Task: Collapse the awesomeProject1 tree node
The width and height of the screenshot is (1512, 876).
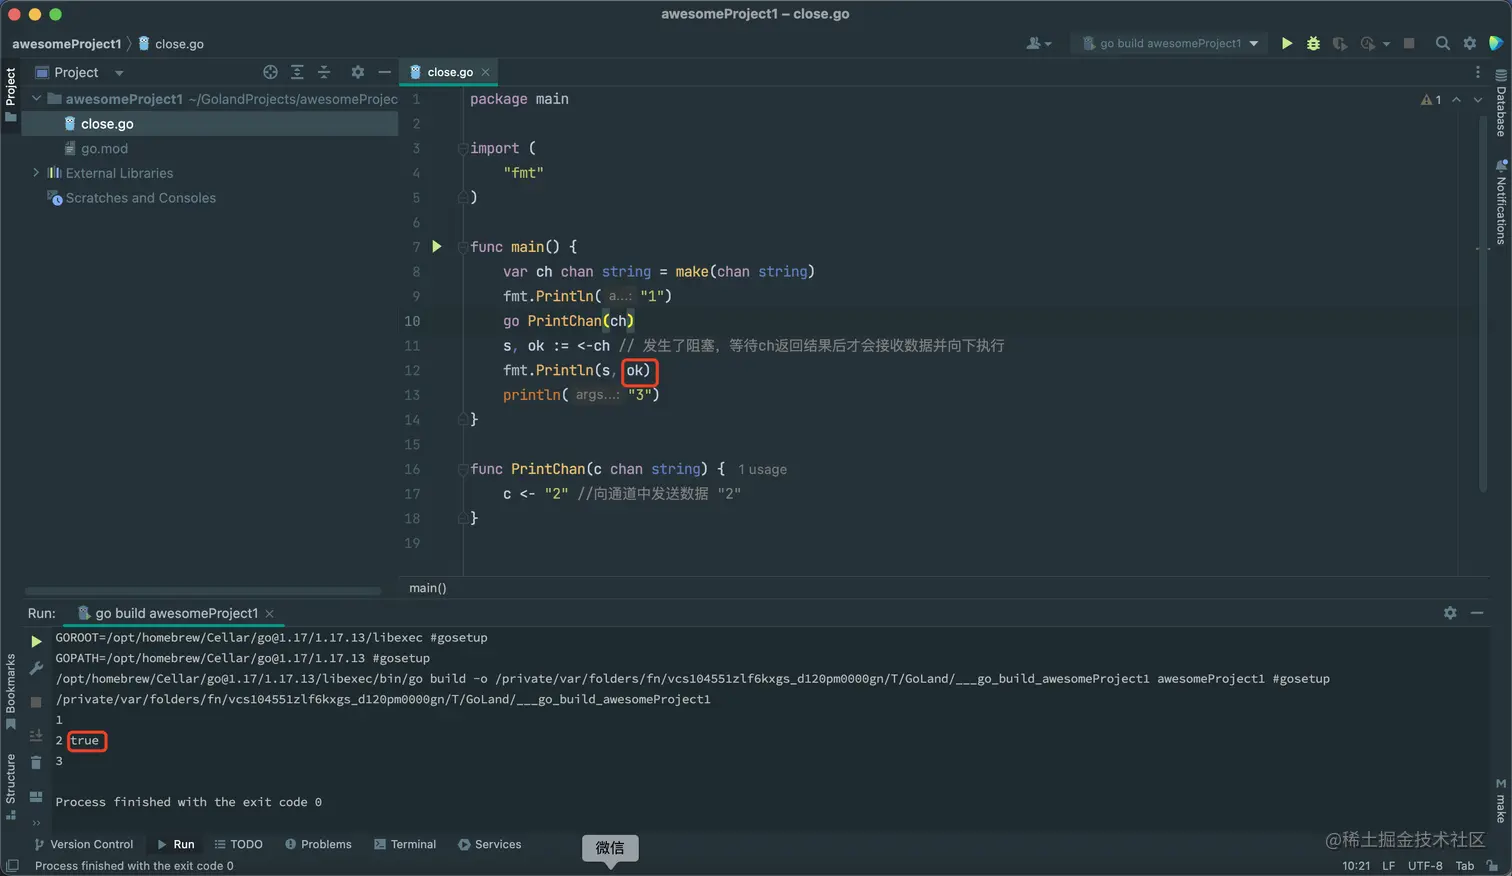Action: tap(37, 99)
